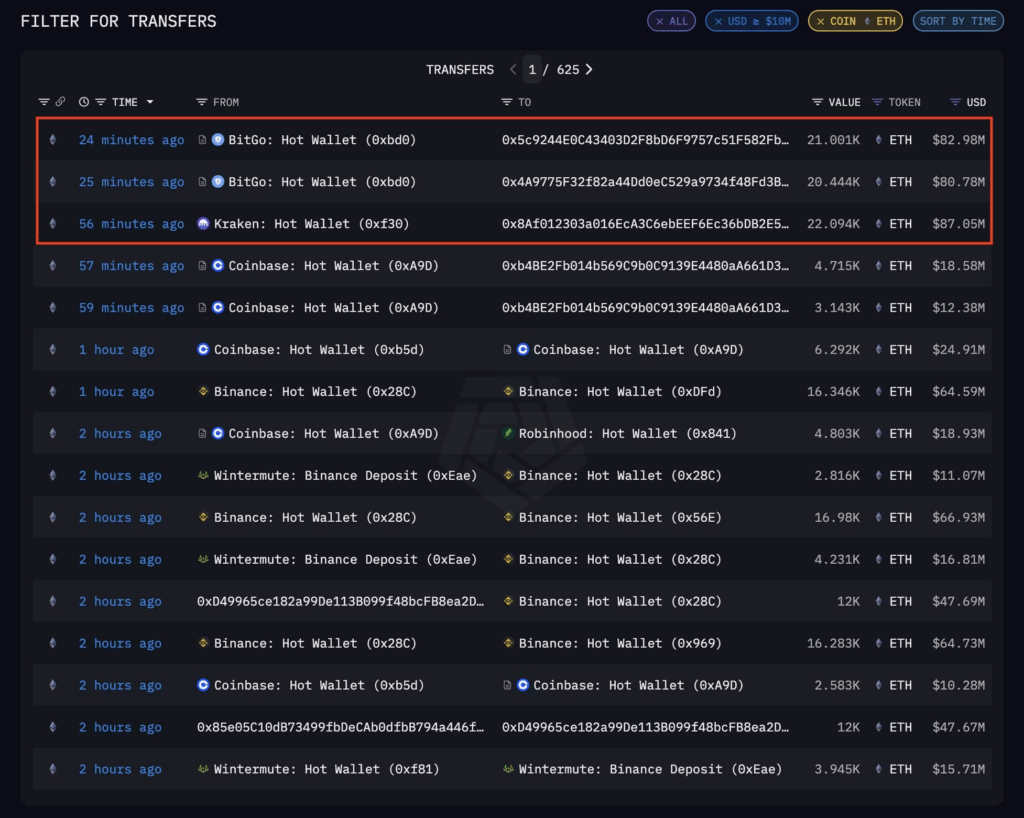The height and width of the screenshot is (818, 1024).
Task: Go to the next page of transfers
Action: [x=590, y=69]
